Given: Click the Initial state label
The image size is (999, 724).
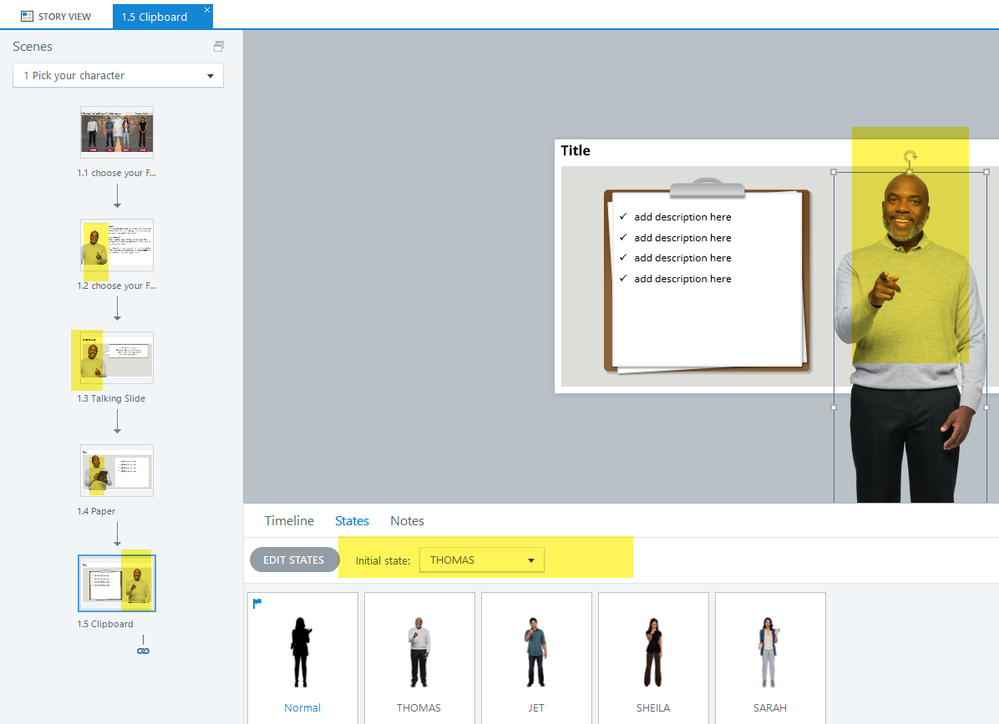Looking at the screenshot, I should pos(383,561).
